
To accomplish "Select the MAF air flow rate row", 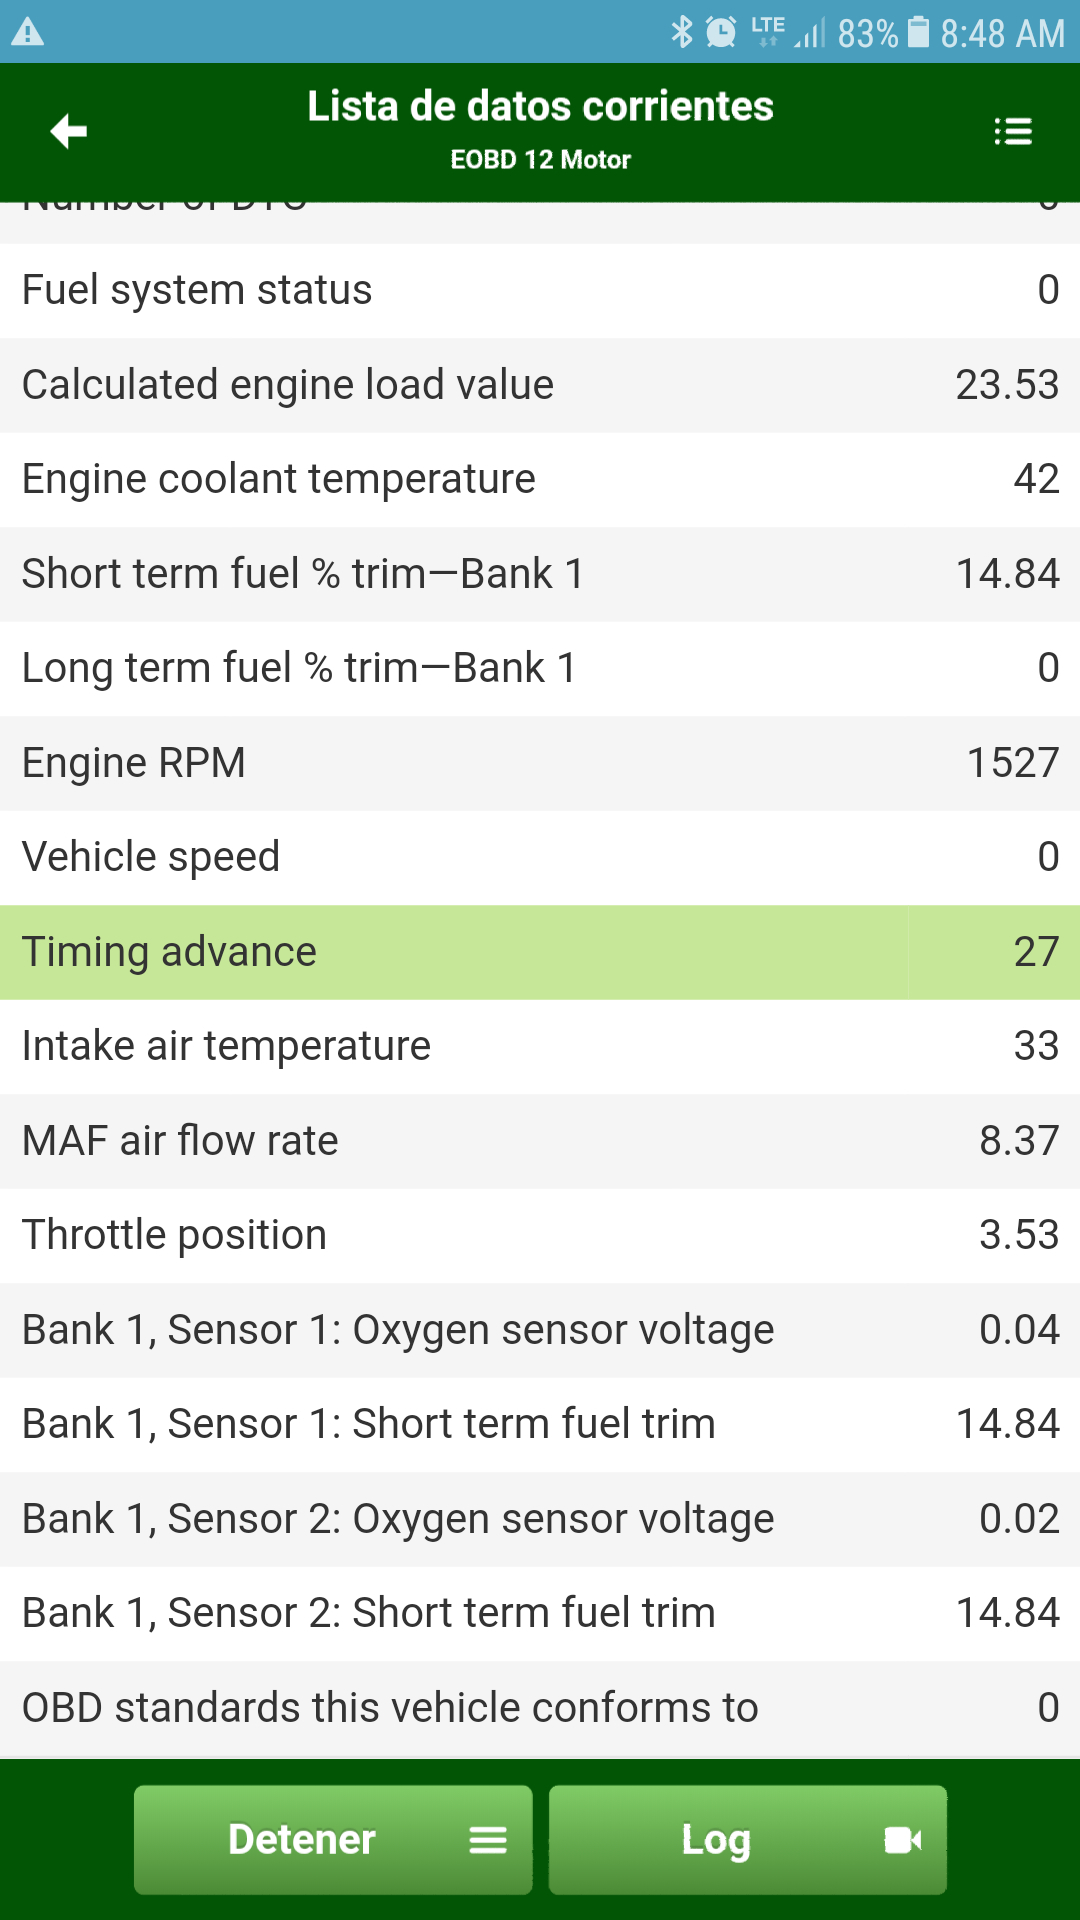I will tap(540, 1141).
